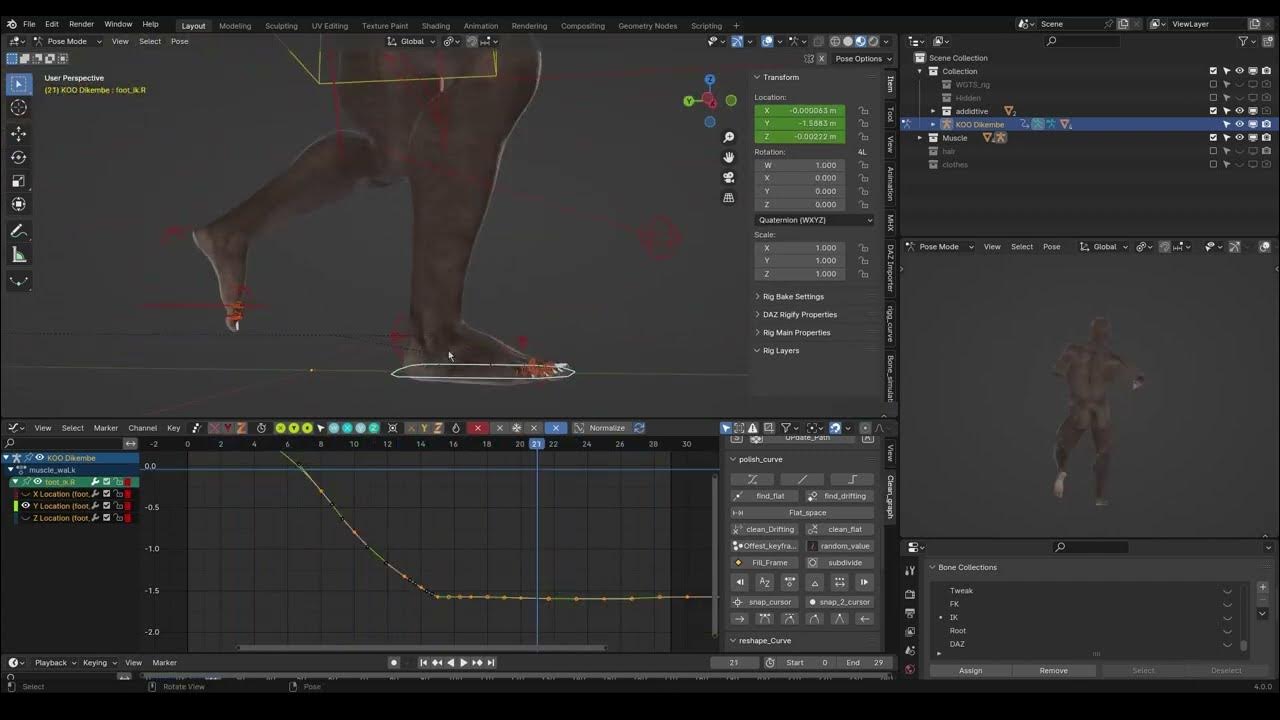This screenshot has width=1280, height=720.
Task: Switch to the Geometry Nodes workspace tab
Action: [647, 26]
